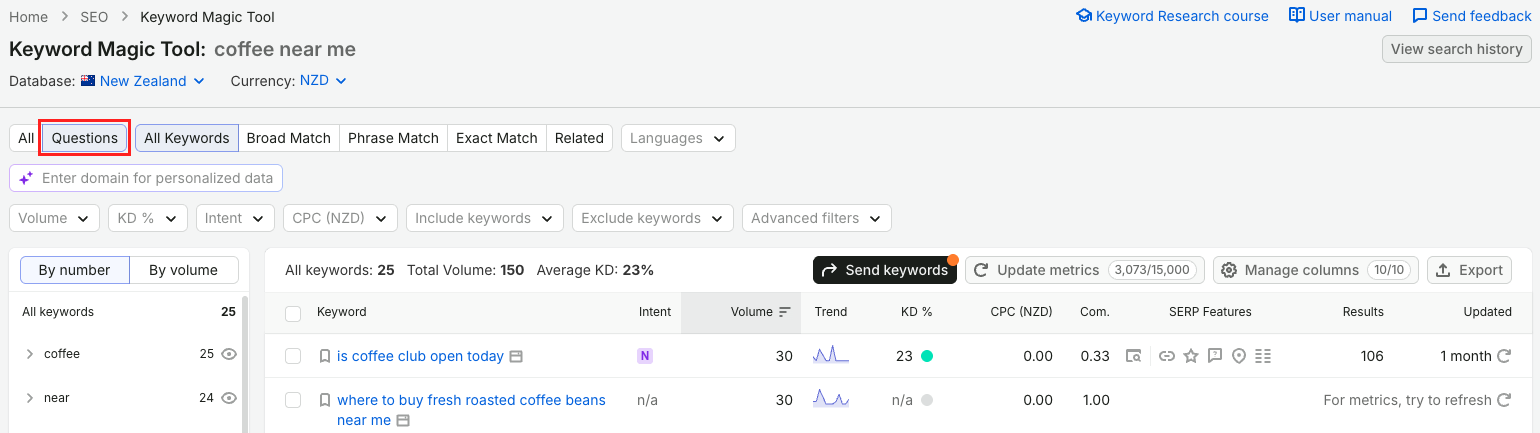Click the Manage columns button

(x=1316, y=270)
